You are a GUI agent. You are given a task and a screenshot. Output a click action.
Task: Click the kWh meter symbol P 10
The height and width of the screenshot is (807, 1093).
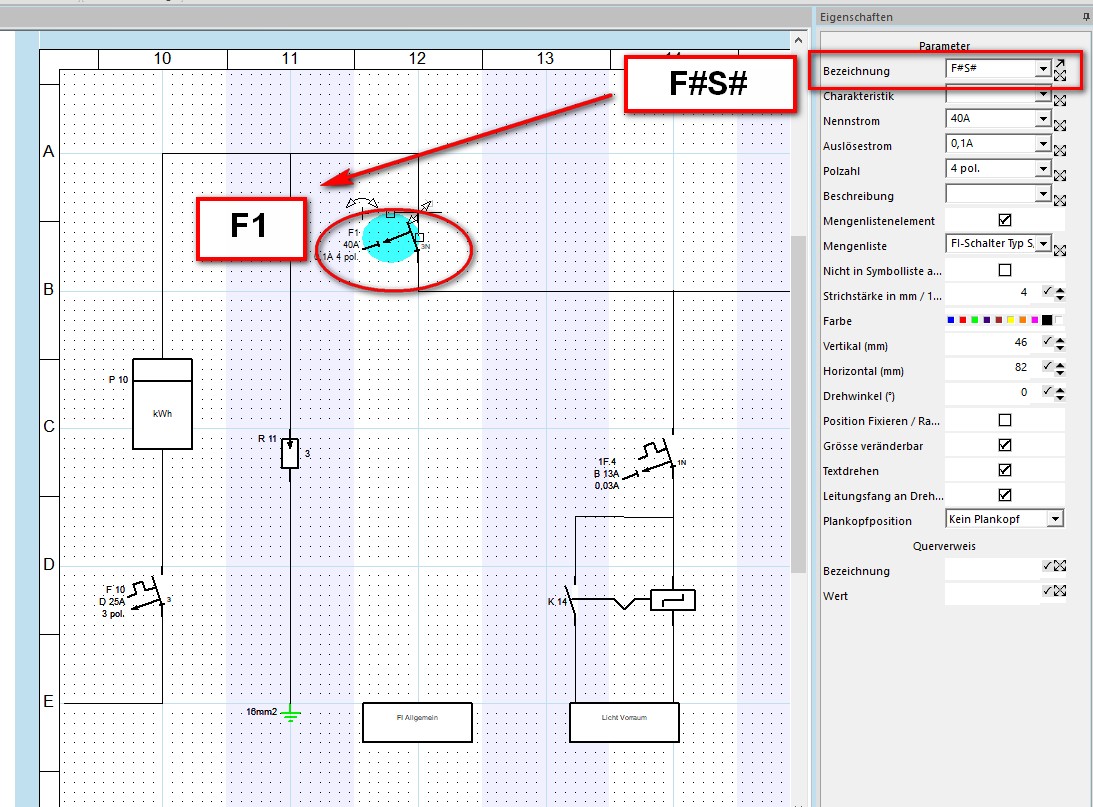[162, 404]
